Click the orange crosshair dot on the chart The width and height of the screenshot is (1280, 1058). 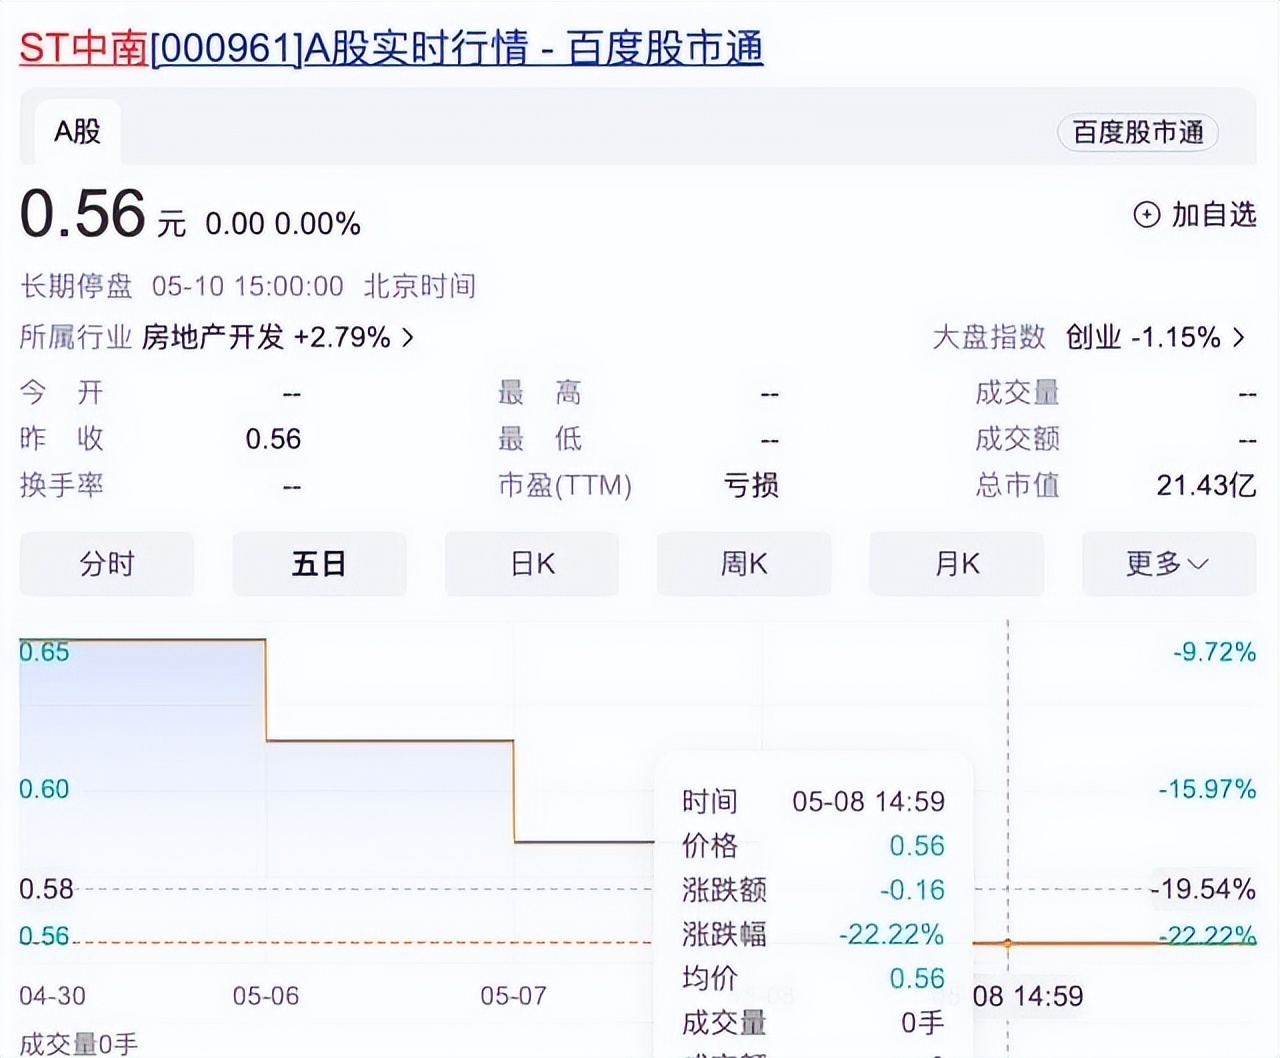tap(1008, 943)
